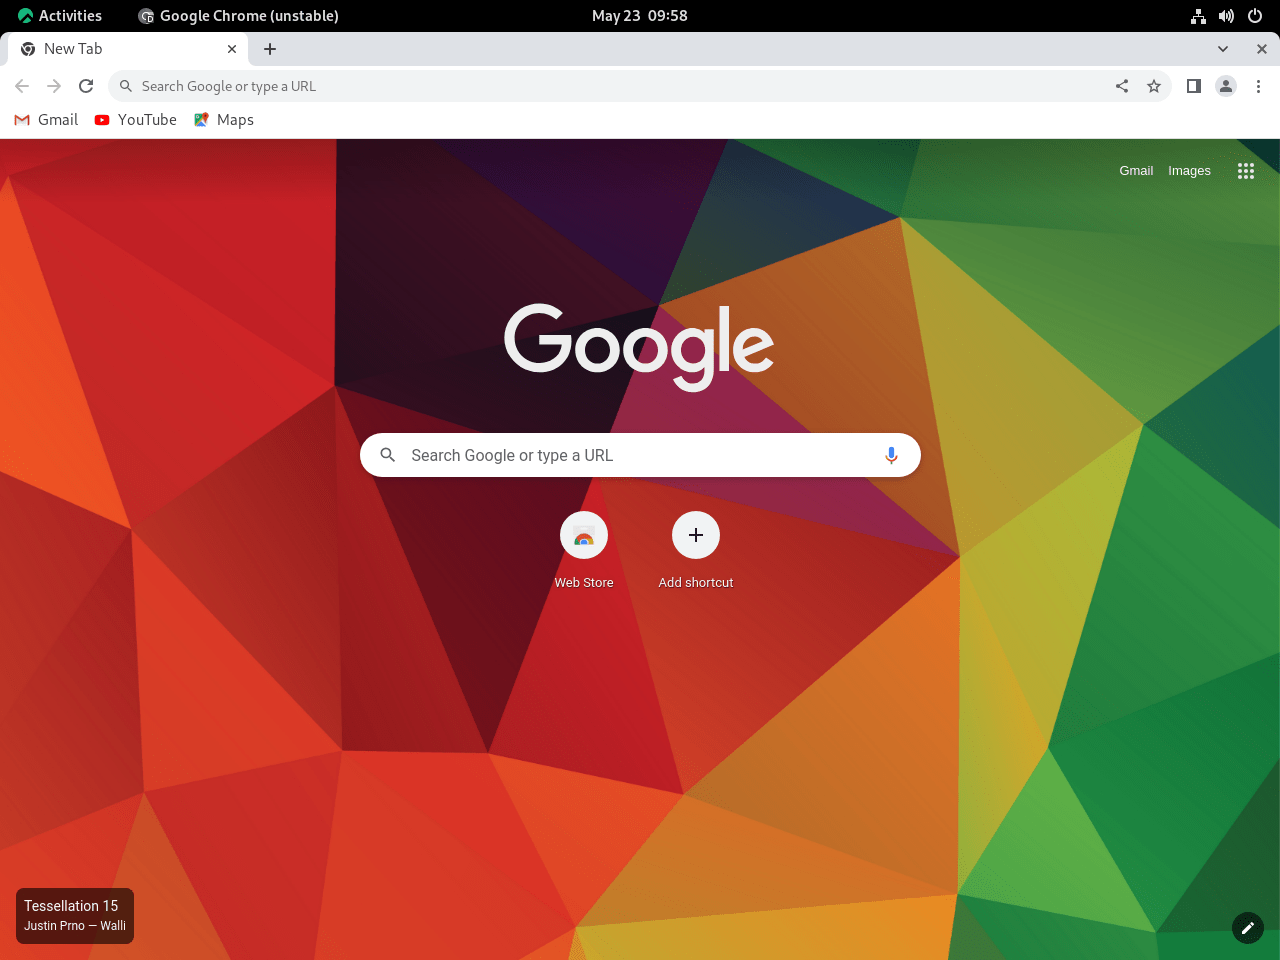Screen dimensions: 1280x960
Task: Open Gmail bookmark in bookmarks bar
Action: [x=46, y=120]
